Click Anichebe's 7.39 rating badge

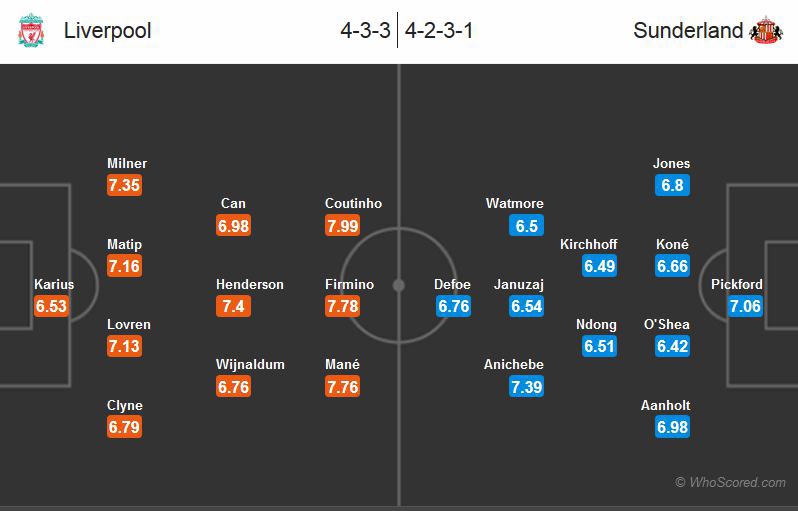coord(527,387)
